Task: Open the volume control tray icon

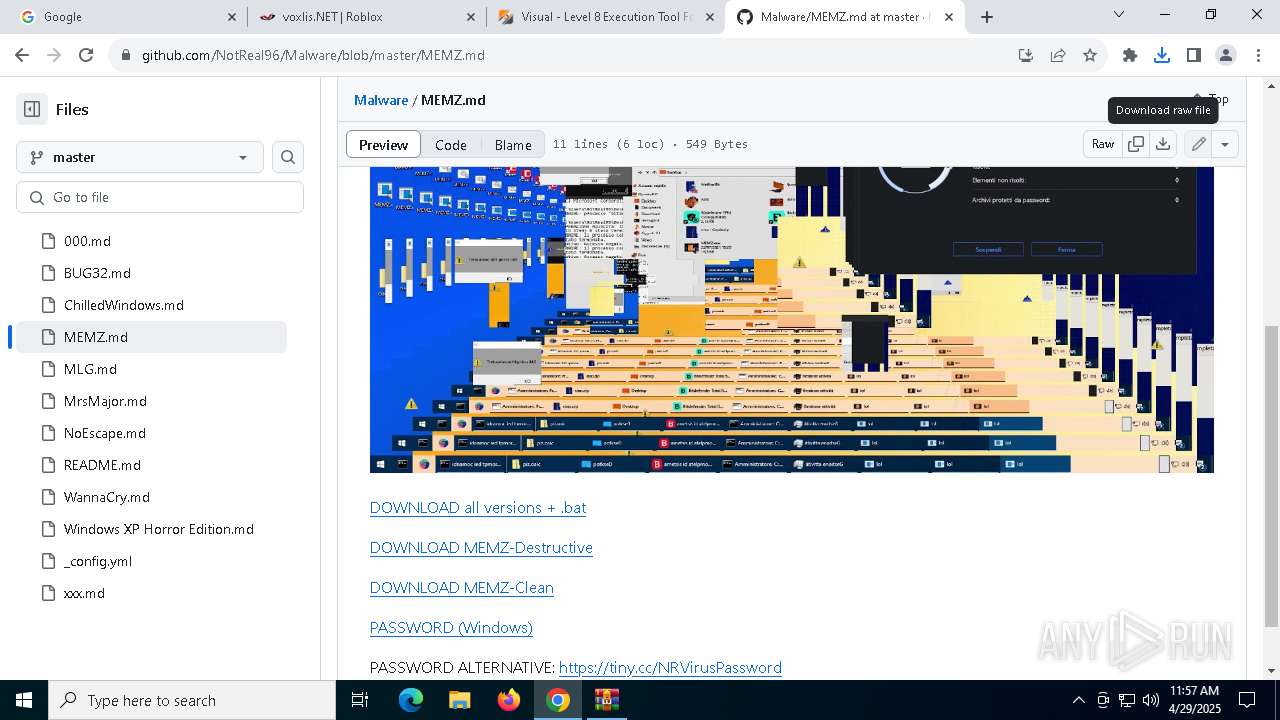Action: [1150, 700]
